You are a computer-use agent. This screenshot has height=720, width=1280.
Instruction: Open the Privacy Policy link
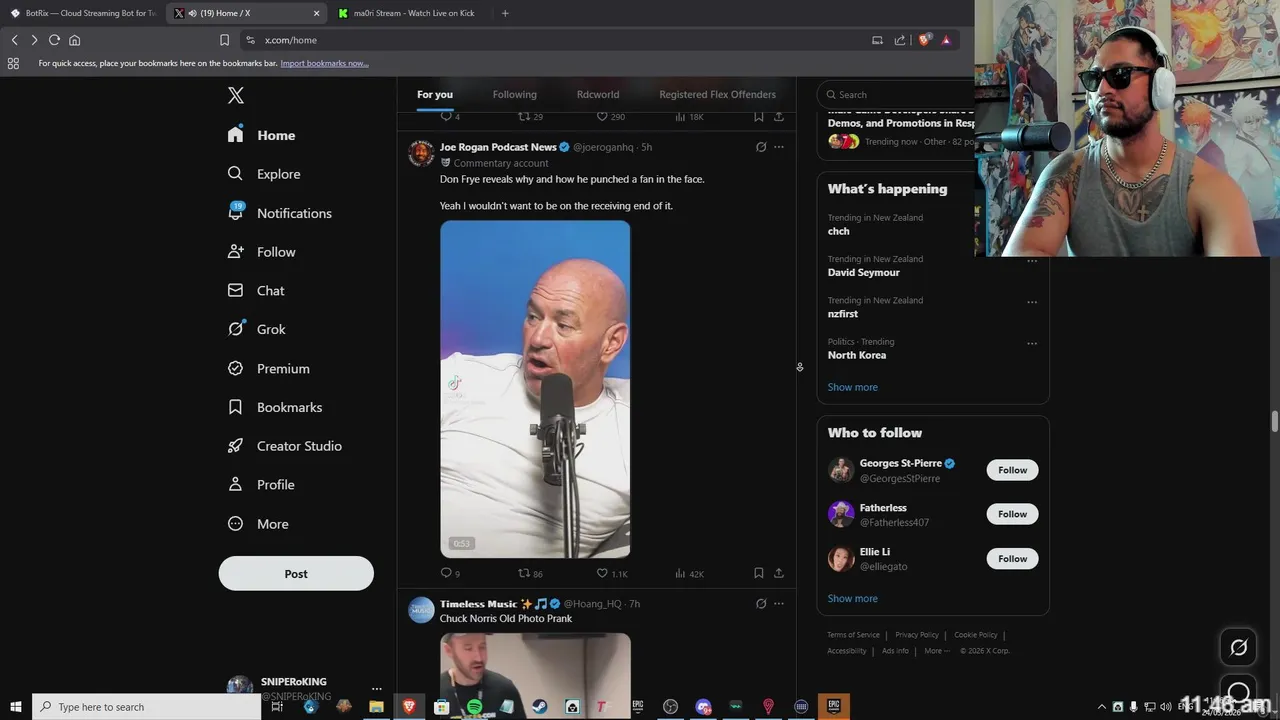click(x=917, y=635)
